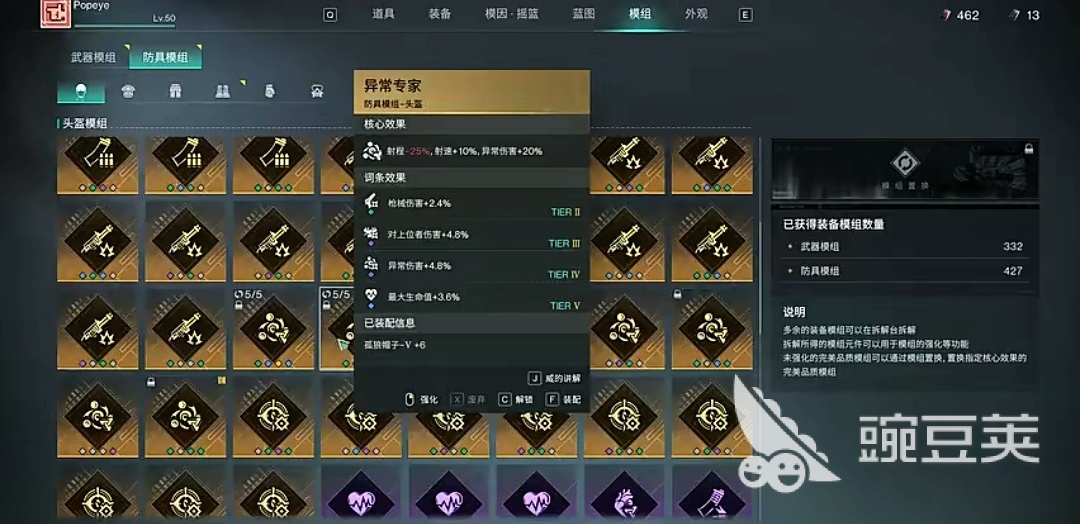Select the boots armor slot icon
Viewport: 1080px width, 524px height.
pos(222,91)
